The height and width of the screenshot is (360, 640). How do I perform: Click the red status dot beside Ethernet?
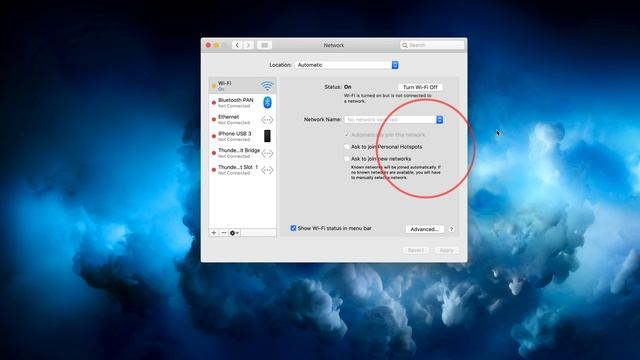coord(213,120)
